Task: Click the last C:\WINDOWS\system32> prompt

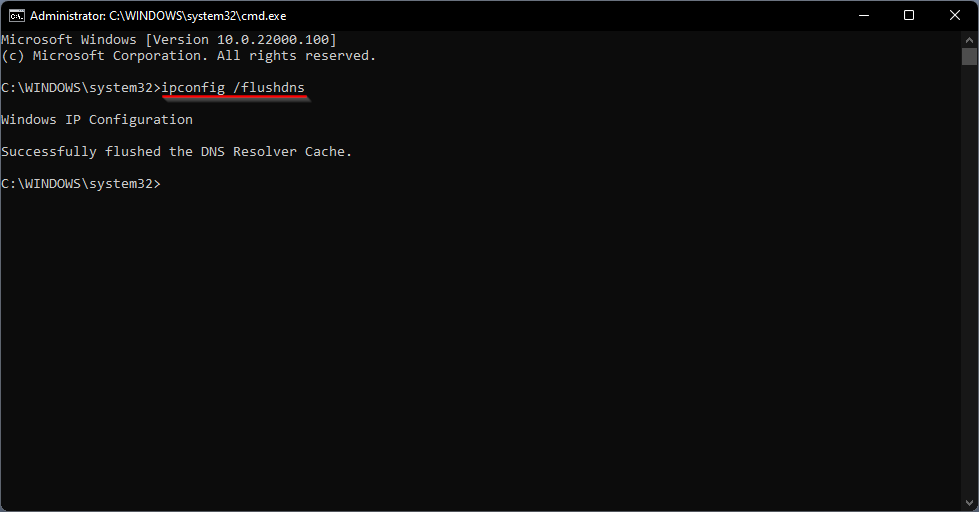Action: coord(80,184)
